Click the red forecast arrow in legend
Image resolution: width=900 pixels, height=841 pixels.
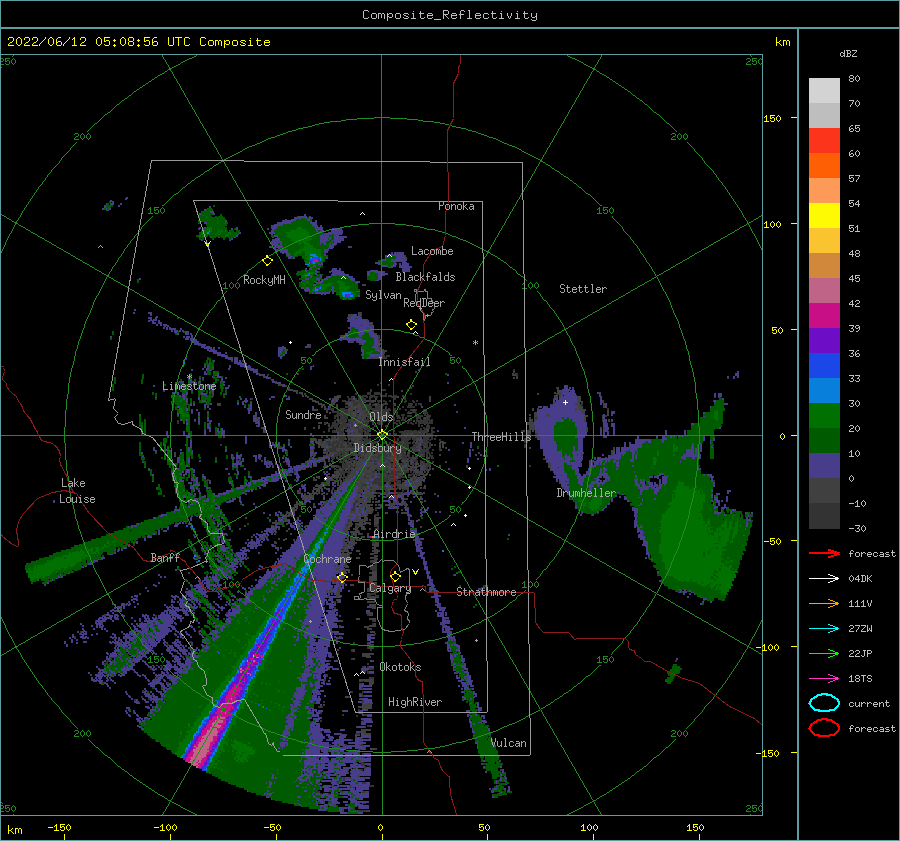[824, 553]
